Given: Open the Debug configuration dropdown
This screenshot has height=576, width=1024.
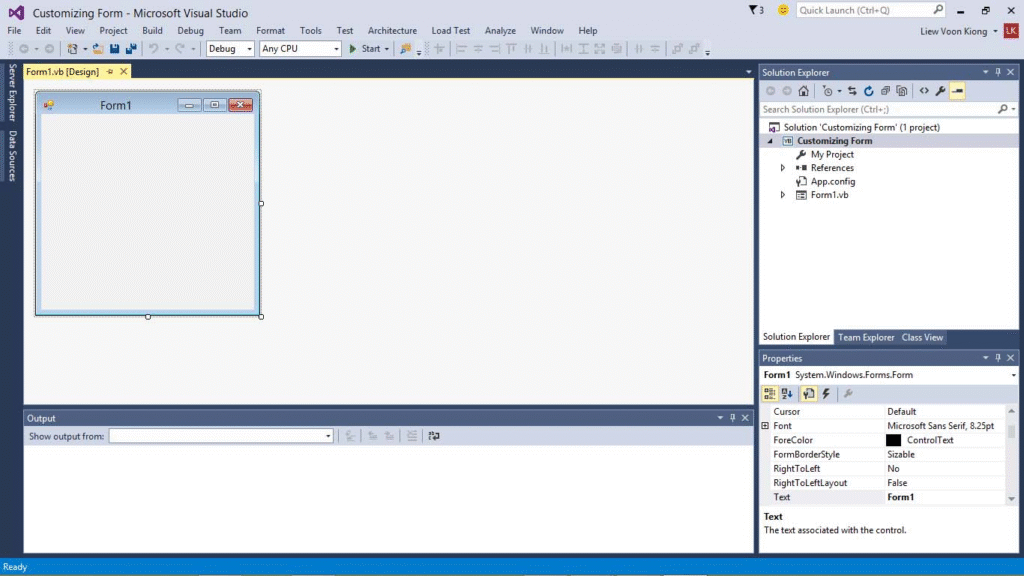Looking at the screenshot, I should 231,48.
